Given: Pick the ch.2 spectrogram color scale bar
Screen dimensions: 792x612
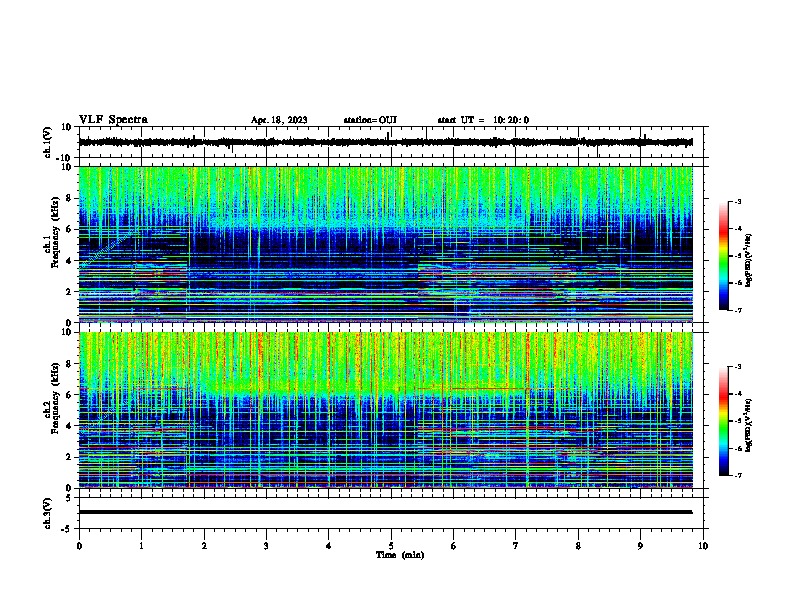Looking at the screenshot, I should pos(724,421).
